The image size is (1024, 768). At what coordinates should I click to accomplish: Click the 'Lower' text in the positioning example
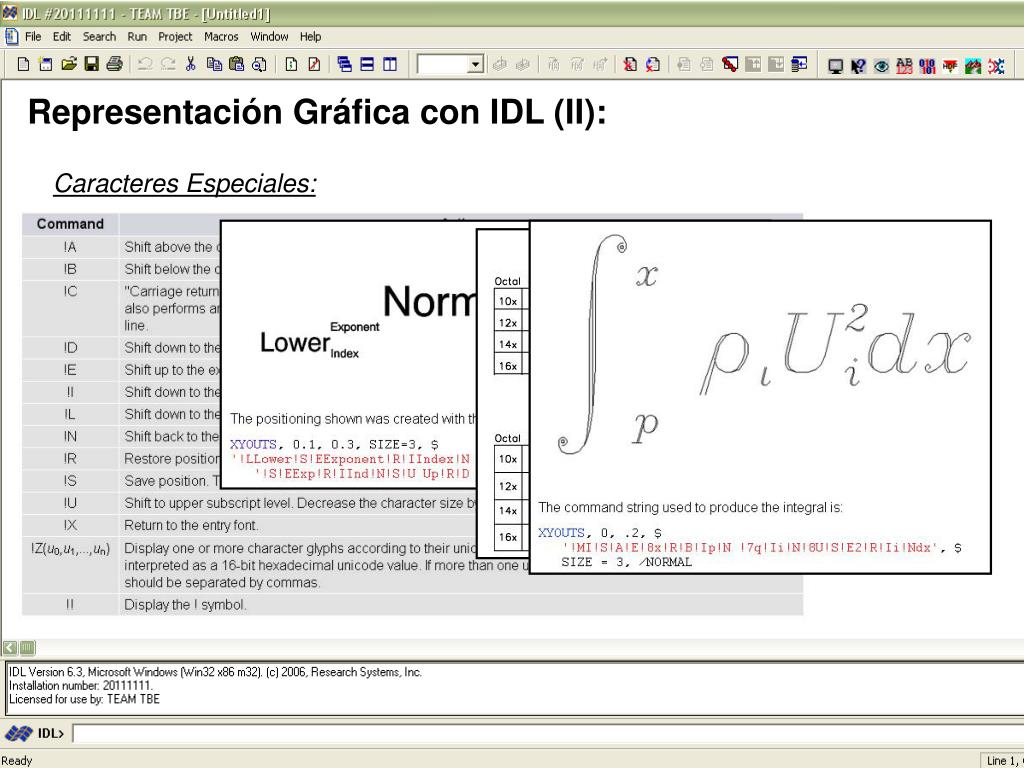(295, 342)
